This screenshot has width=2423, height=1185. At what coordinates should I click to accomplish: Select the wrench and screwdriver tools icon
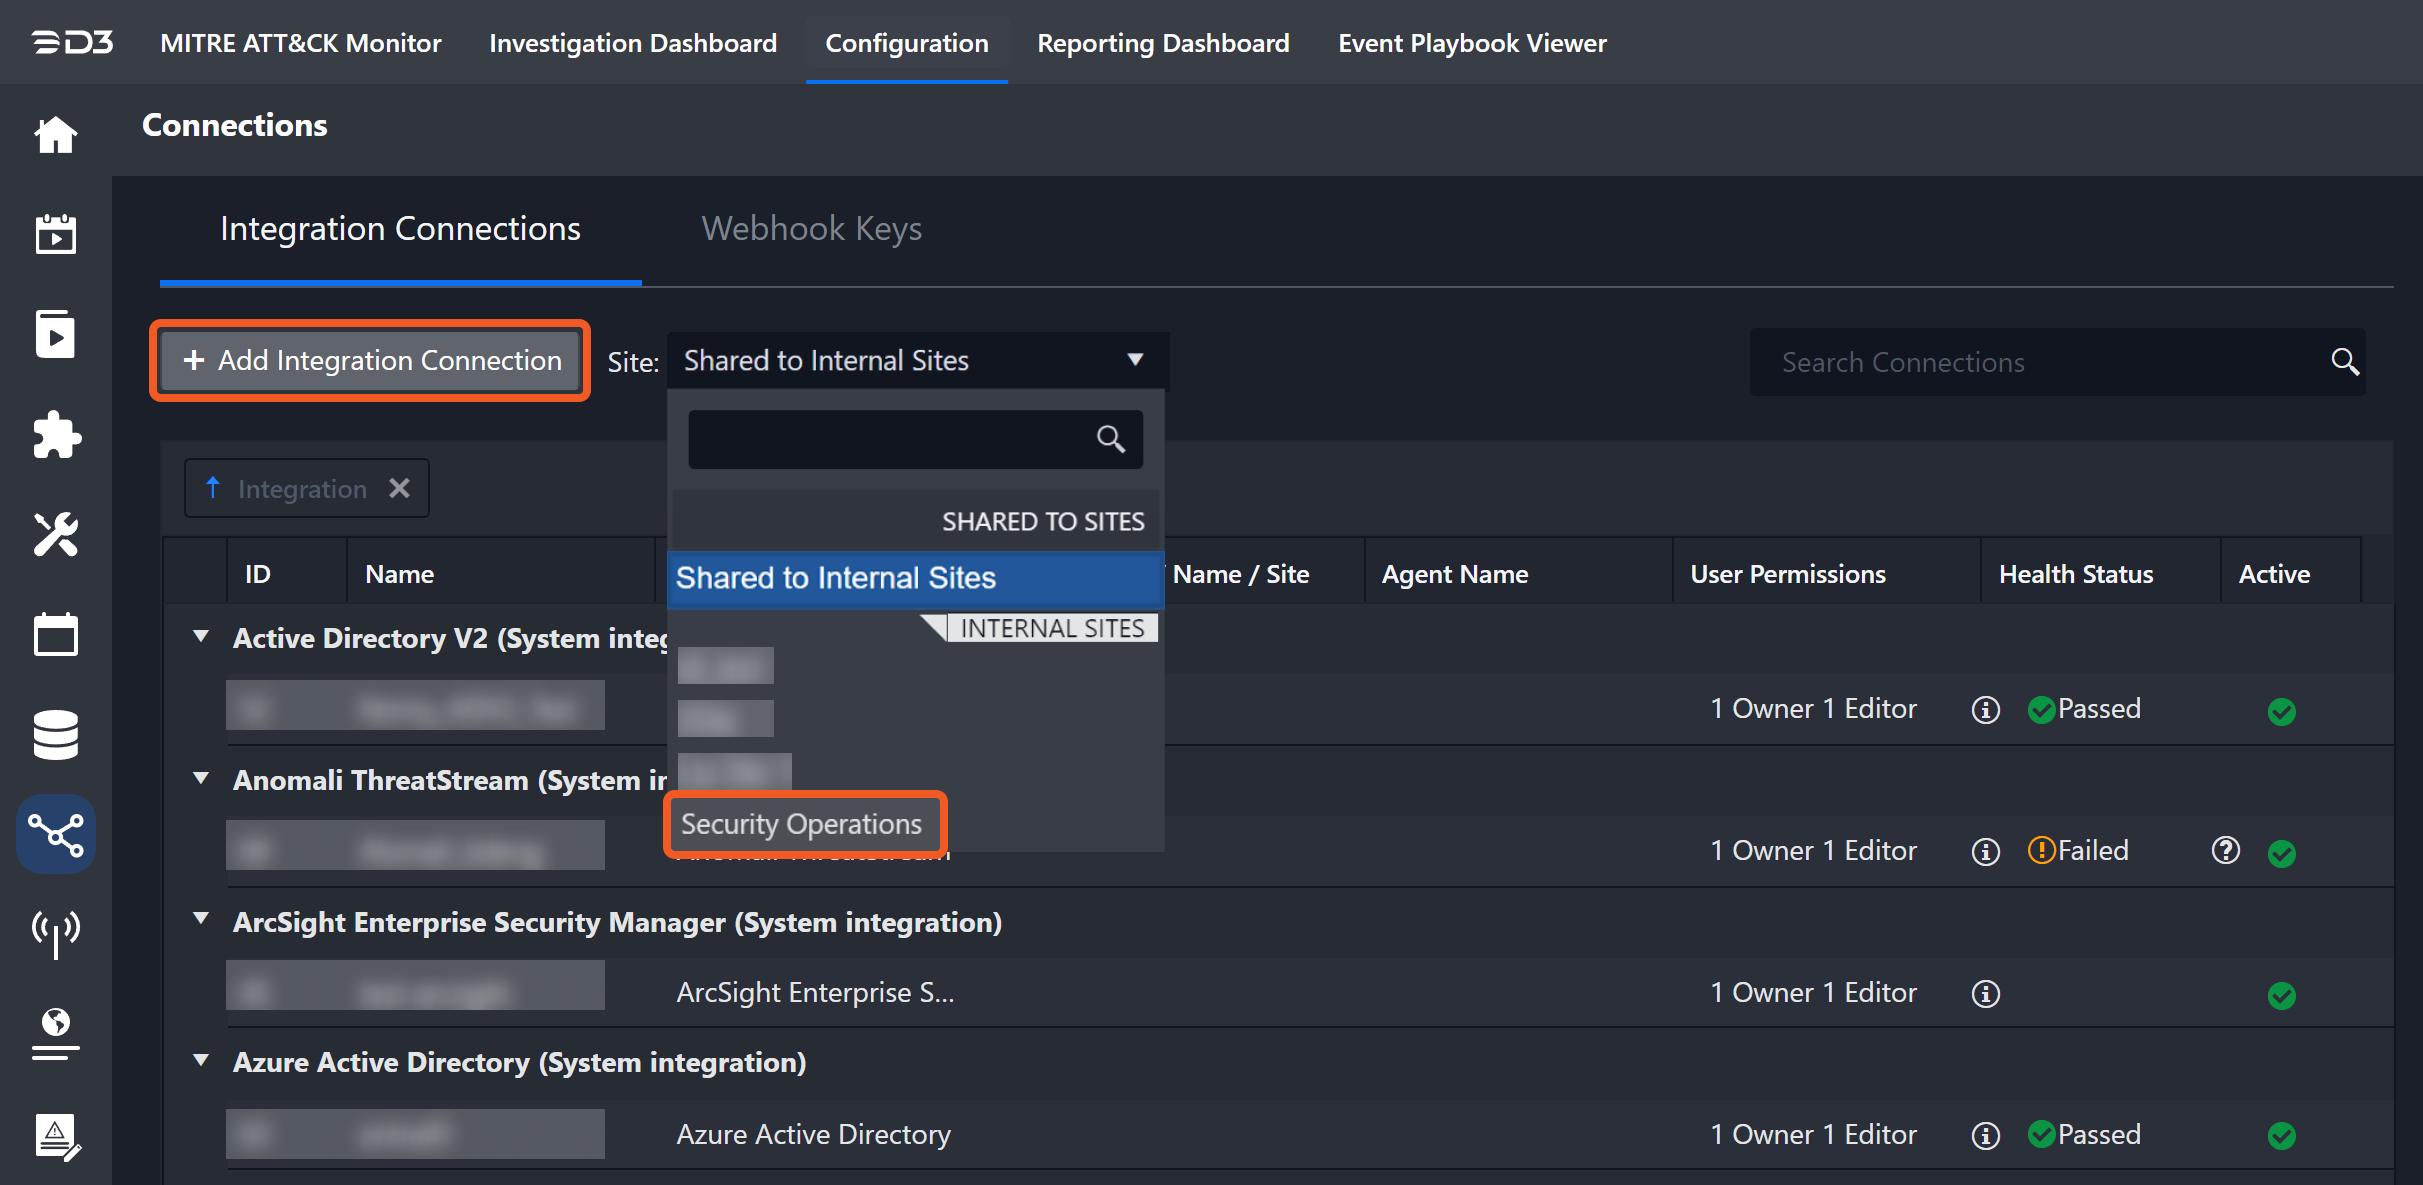(x=56, y=535)
